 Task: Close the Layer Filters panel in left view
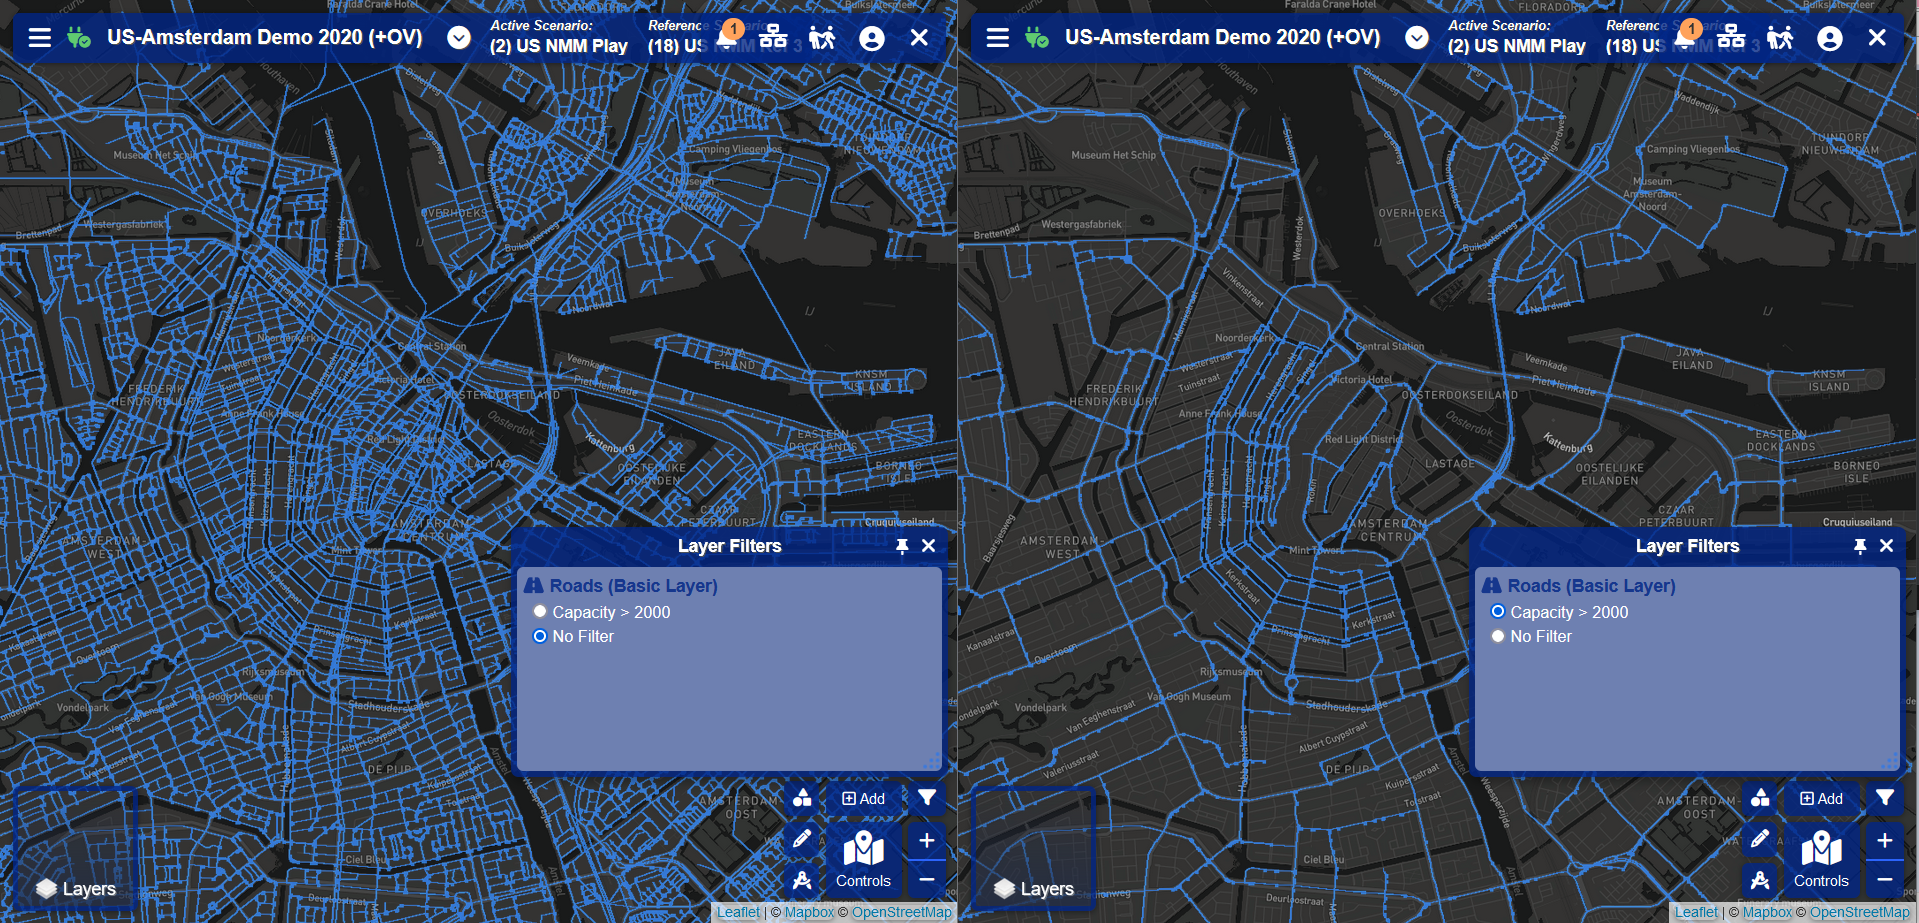(928, 546)
